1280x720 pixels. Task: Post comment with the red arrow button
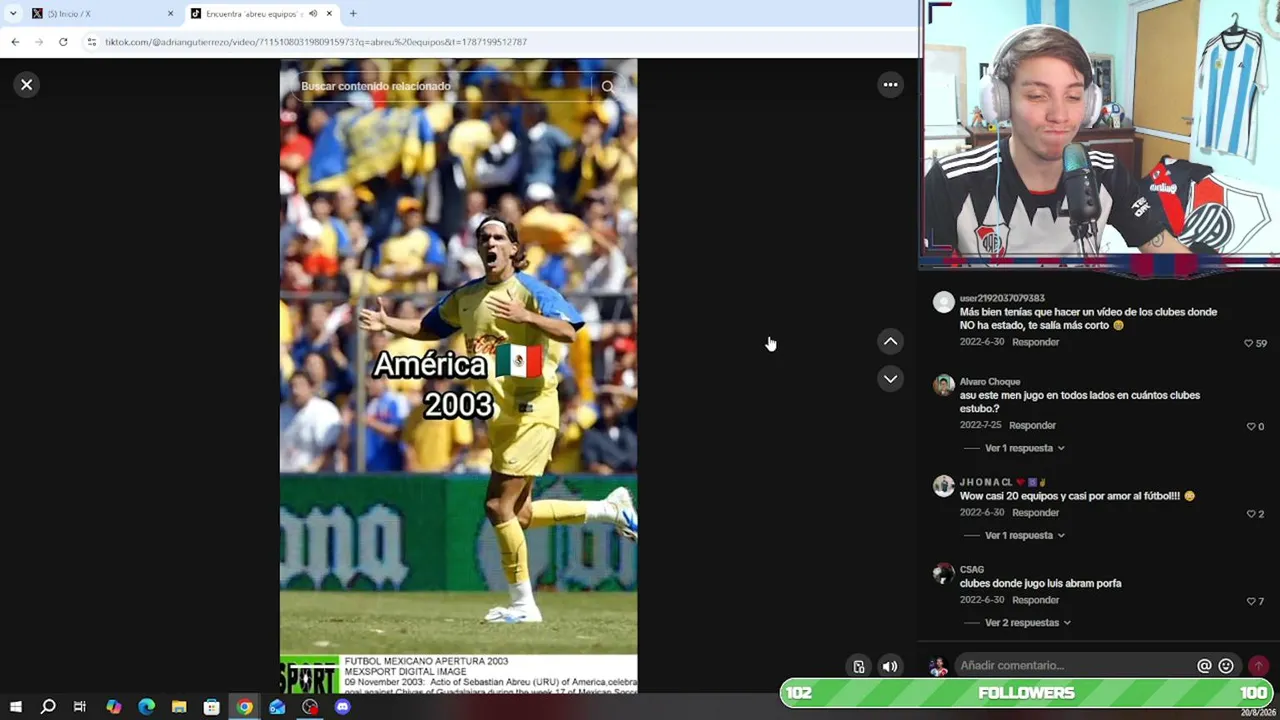click(1258, 666)
